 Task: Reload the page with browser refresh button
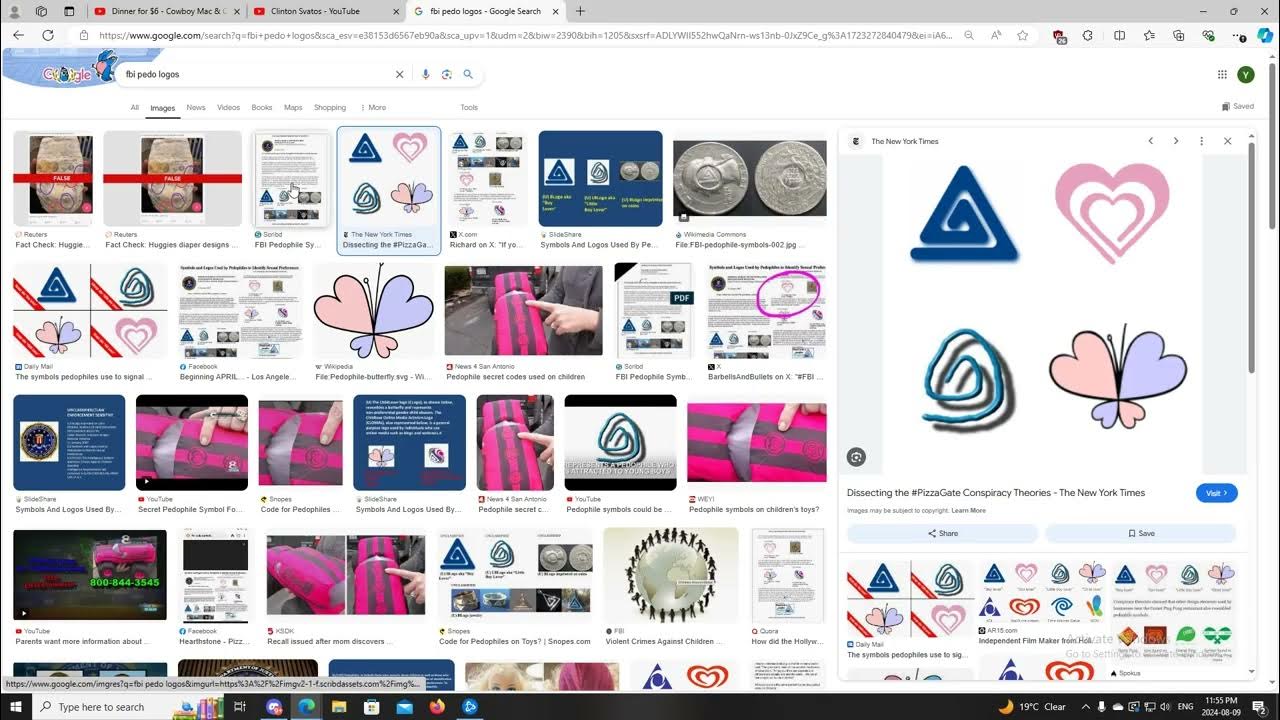[x=47, y=35]
